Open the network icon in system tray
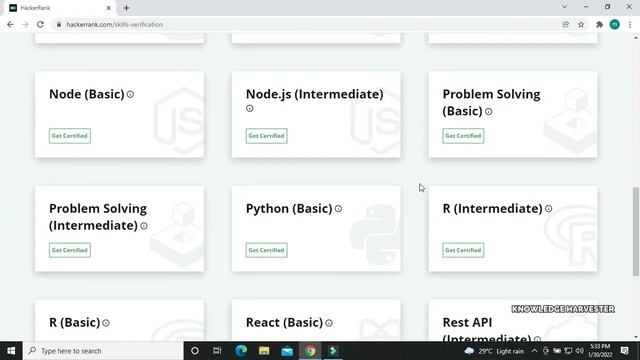 pos(568,351)
